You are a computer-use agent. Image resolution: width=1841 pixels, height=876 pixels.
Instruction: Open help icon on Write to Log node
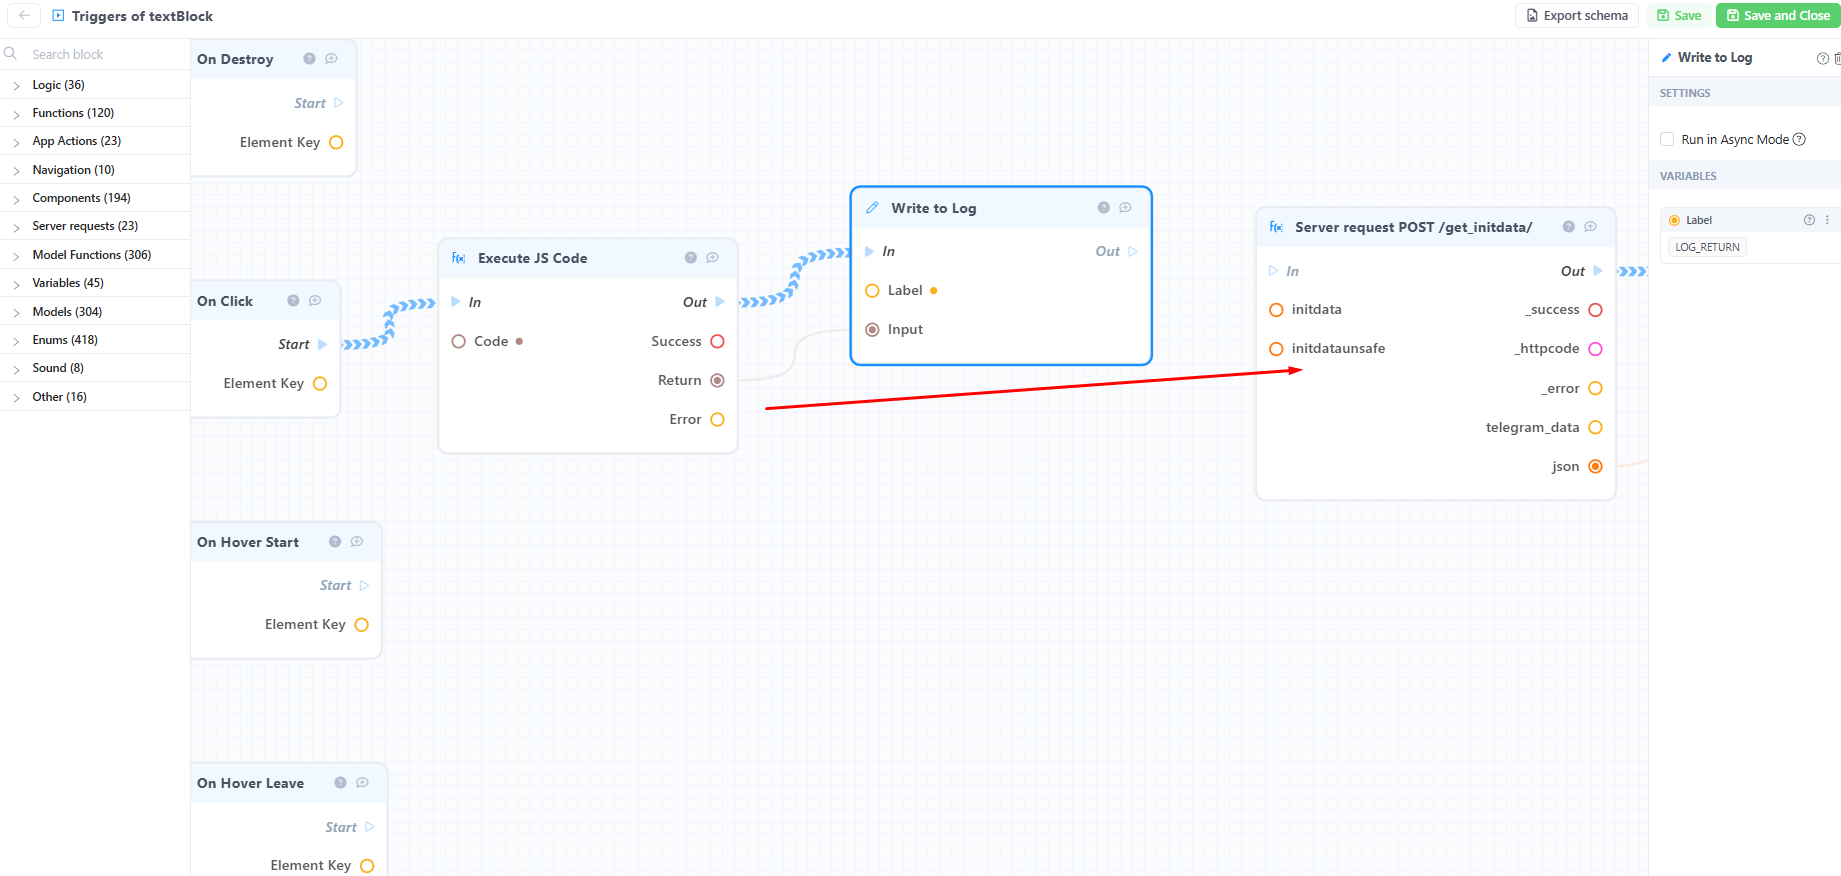pos(1103,208)
